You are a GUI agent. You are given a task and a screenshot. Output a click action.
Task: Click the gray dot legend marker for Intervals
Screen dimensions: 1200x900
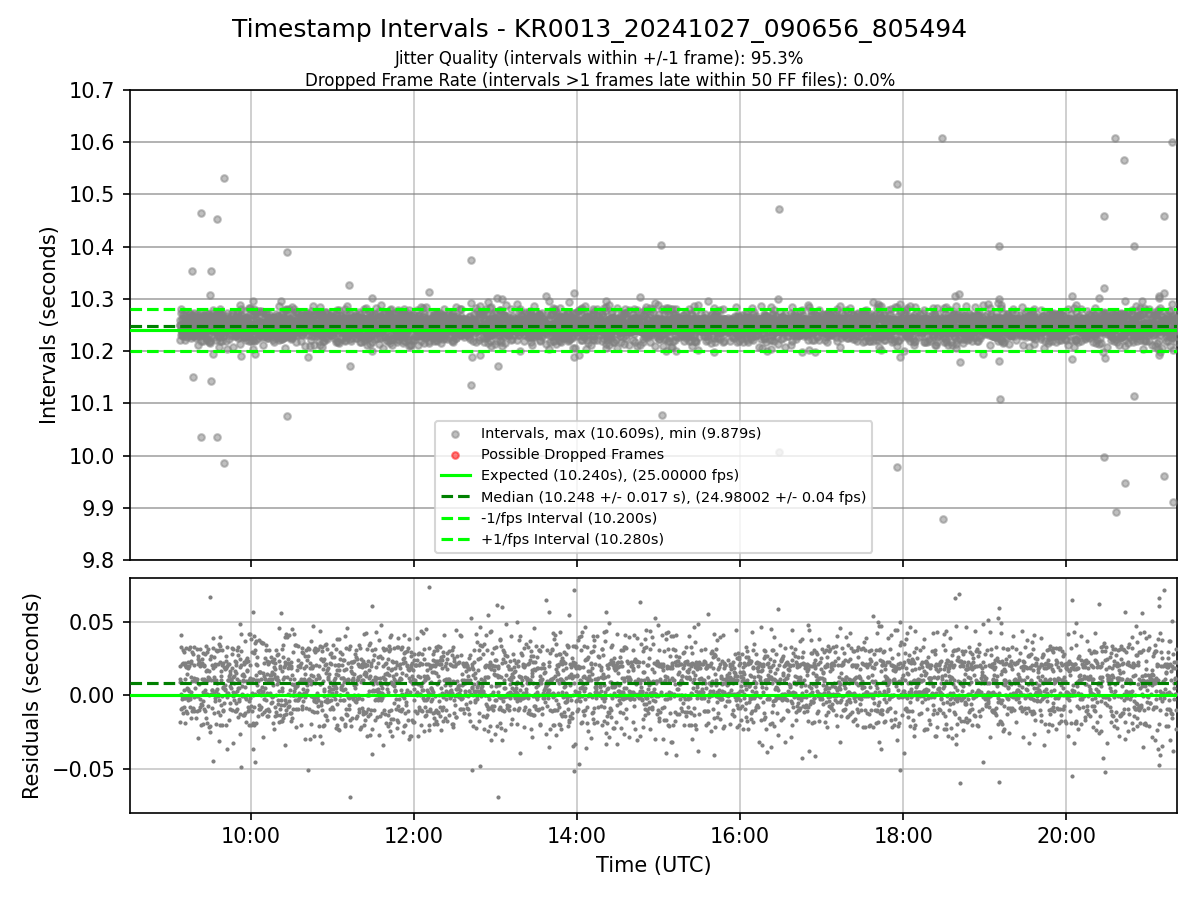pos(455,434)
